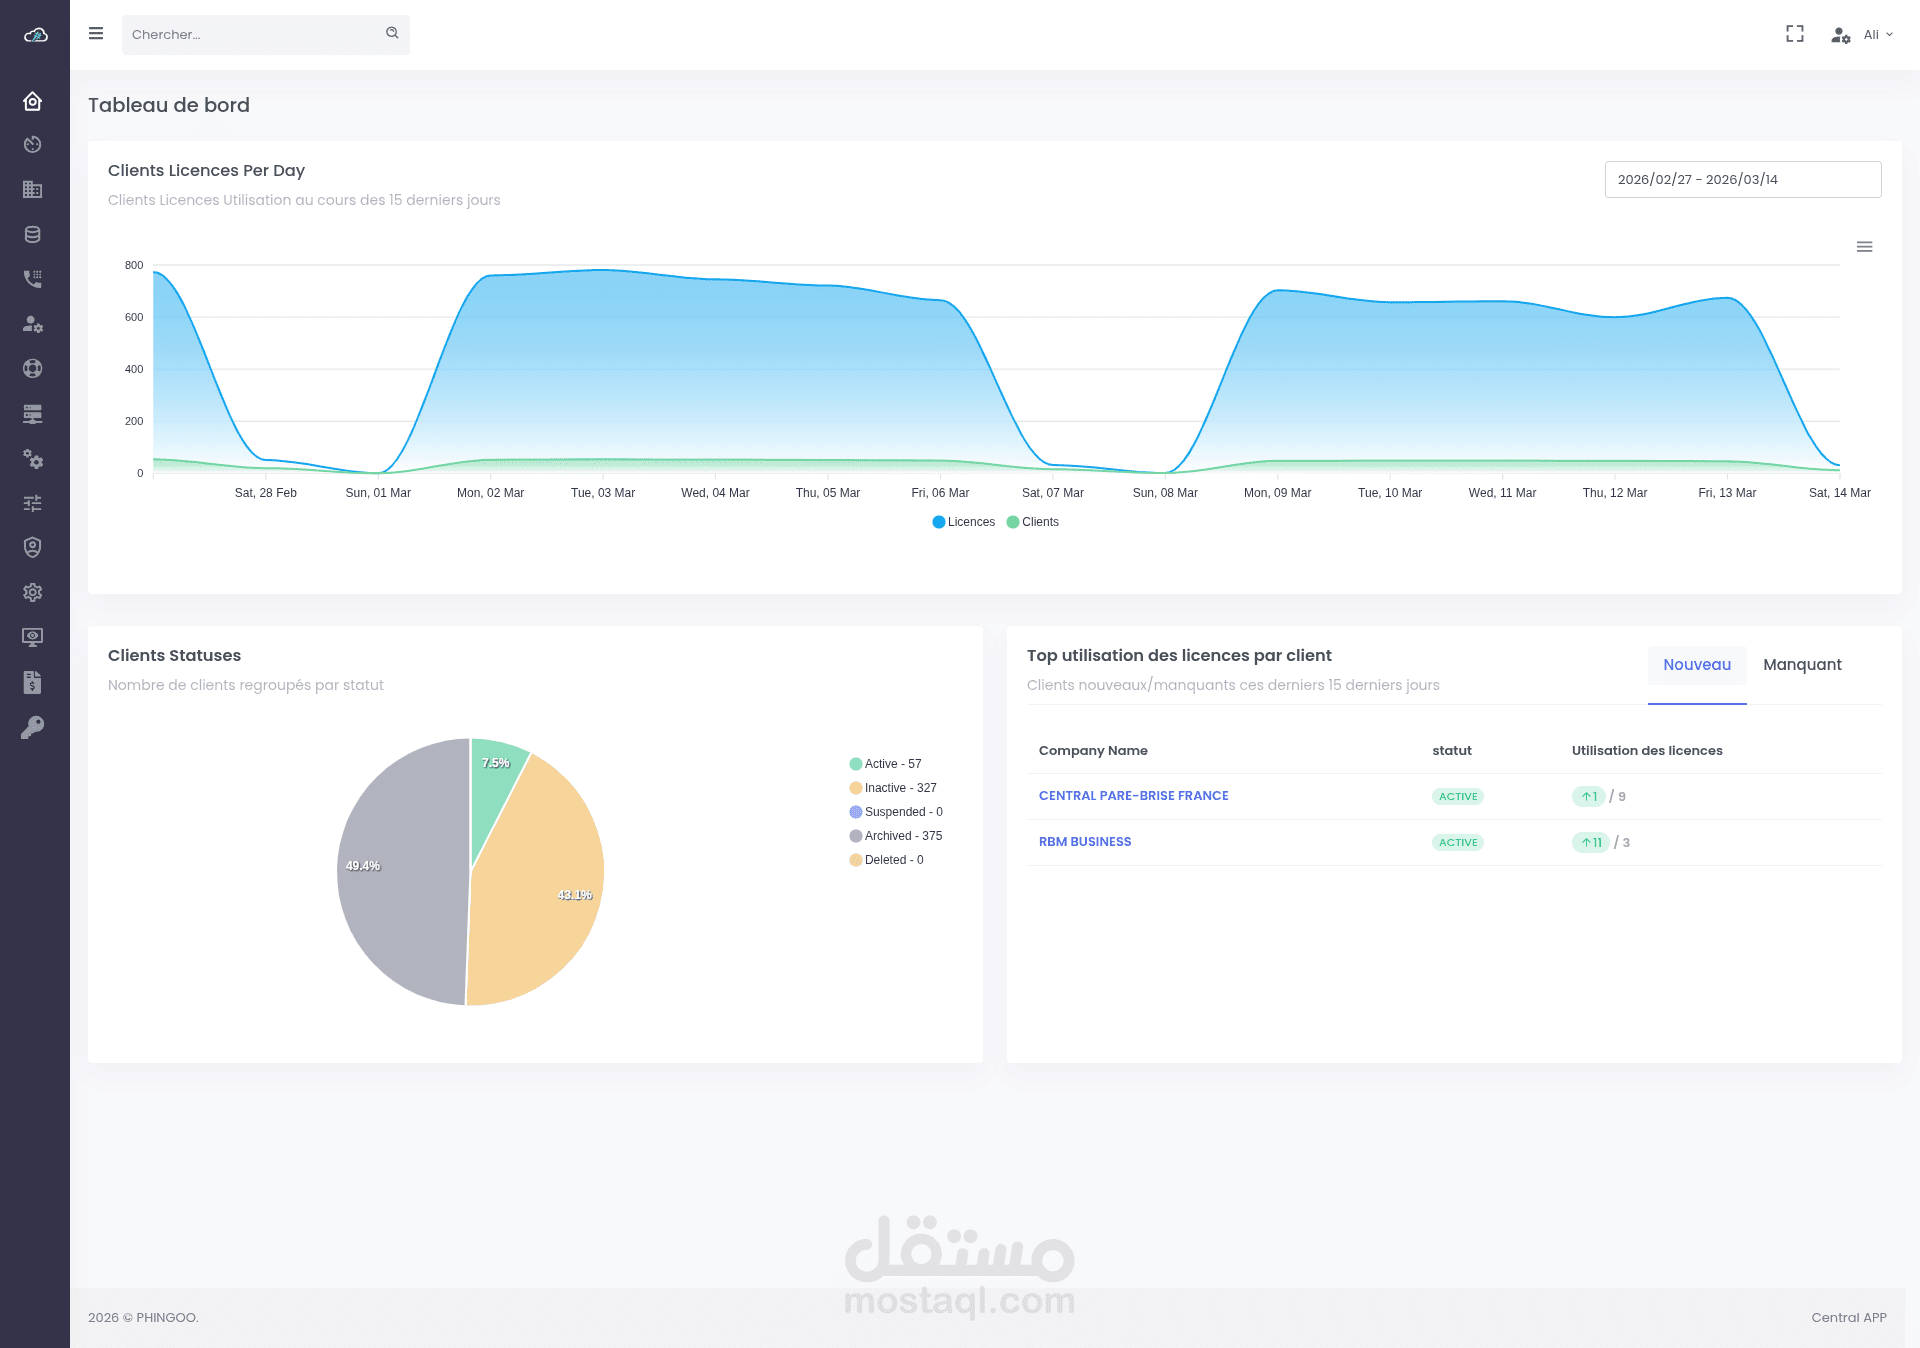This screenshot has width=1920, height=1348.
Task: Open the lifebuoy support sidebar icon
Action: pyautogui.click(x=33, y=369)
